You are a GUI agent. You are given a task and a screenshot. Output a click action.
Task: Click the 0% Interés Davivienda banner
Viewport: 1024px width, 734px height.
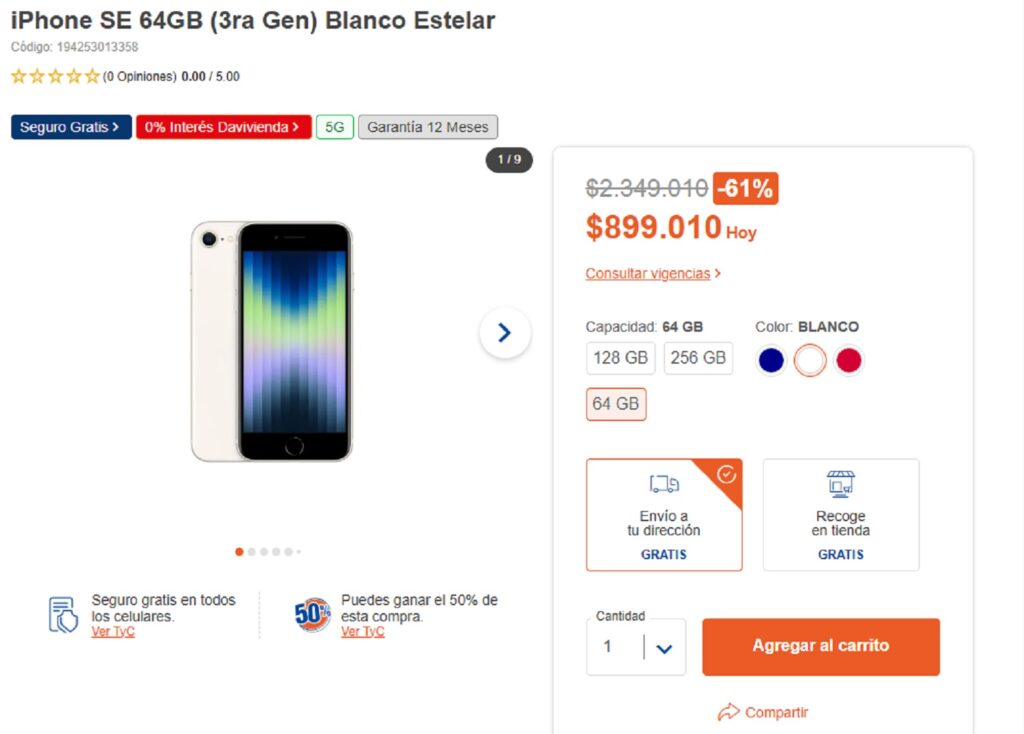coord(222,127)
